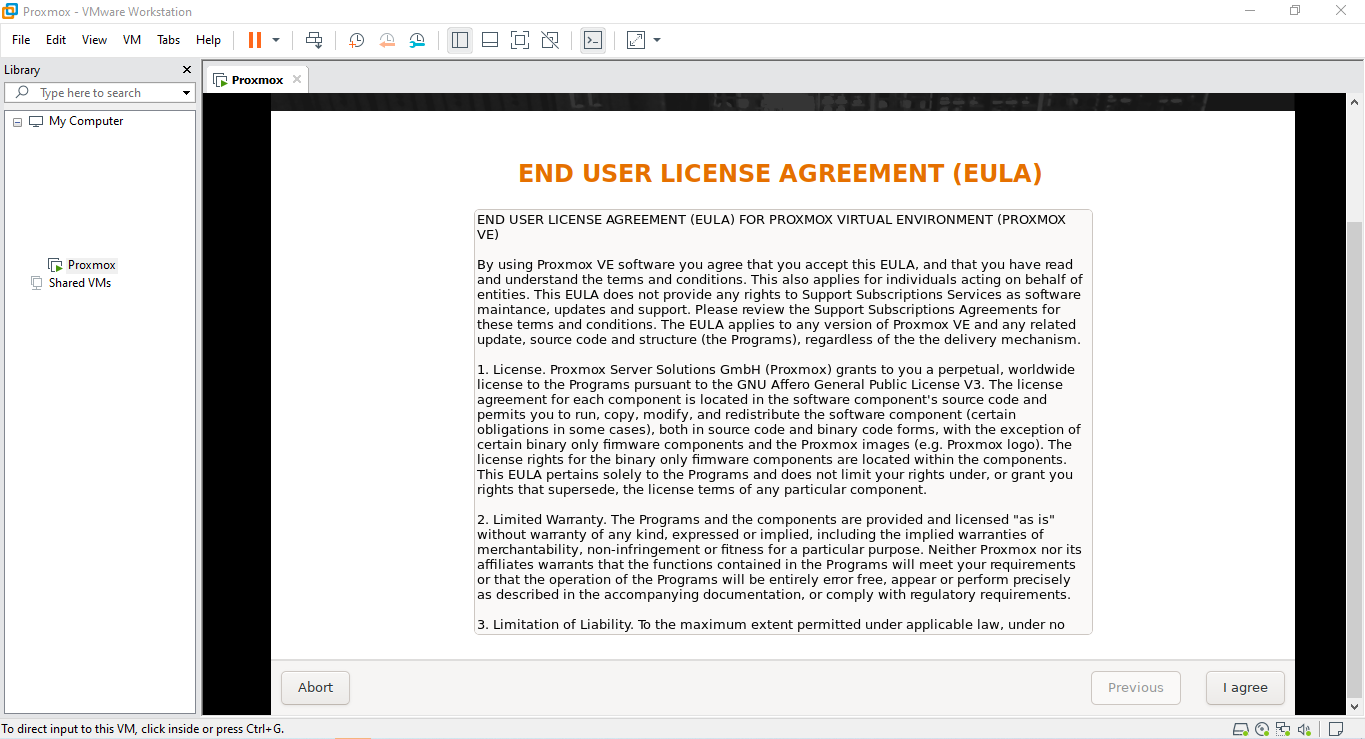
Task: Click the stretch guest display icon
Action: pyautogui.click(x=636, y=40)
